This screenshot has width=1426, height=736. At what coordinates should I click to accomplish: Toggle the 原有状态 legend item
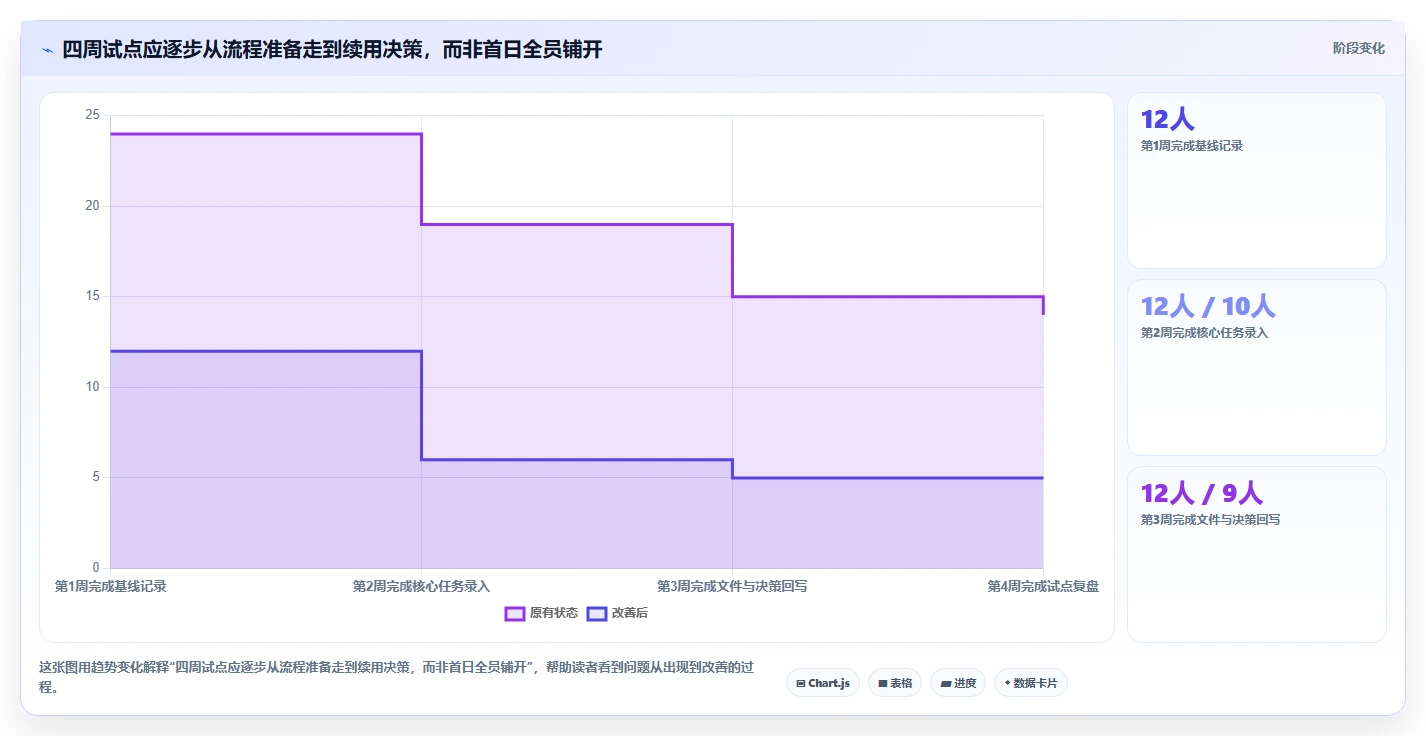pyautogui.click(x=541, y=613)
